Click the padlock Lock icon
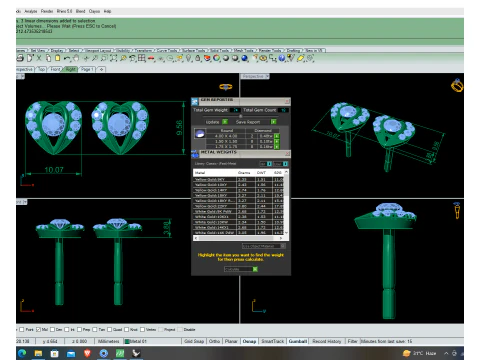Viewport: 480px width, 360px height. [x=198, y=58]
